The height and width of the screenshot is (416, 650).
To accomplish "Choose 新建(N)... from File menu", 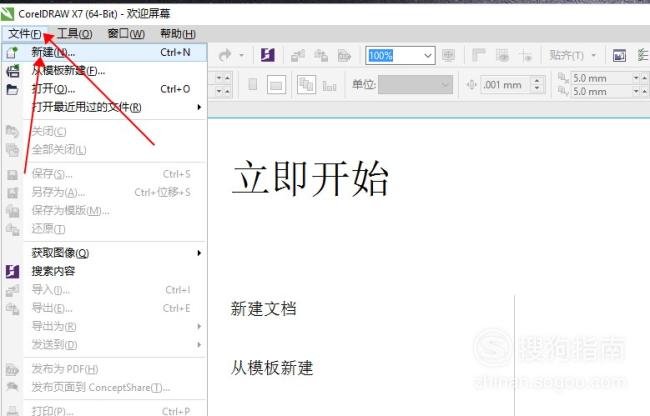I will [x=104, y=53].
